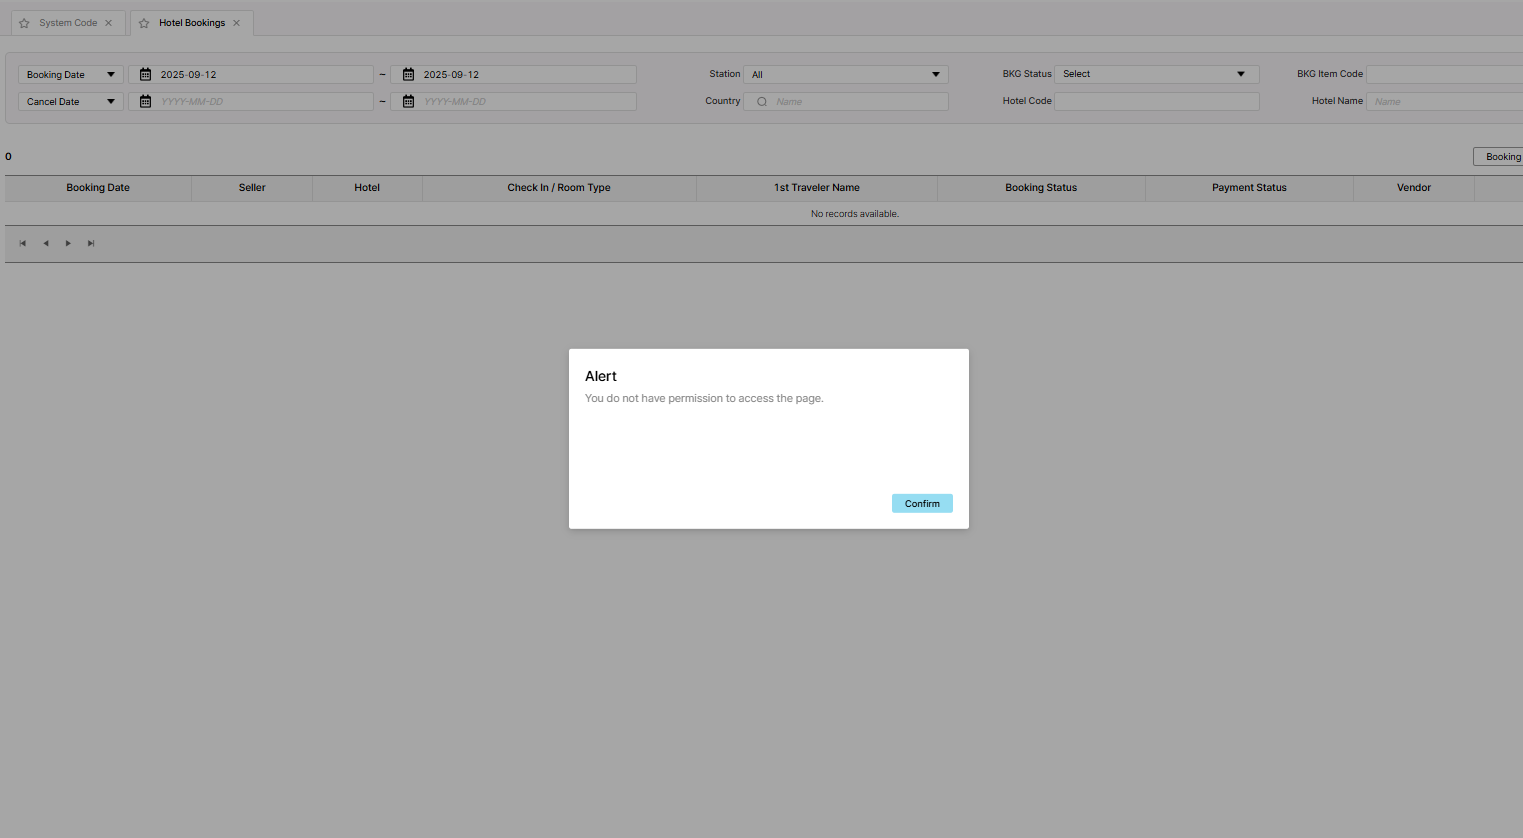The width and height of the screenshot is (1523, 838).
Task: Click 1st Traveler Name column header
Action: coord(817,188)
